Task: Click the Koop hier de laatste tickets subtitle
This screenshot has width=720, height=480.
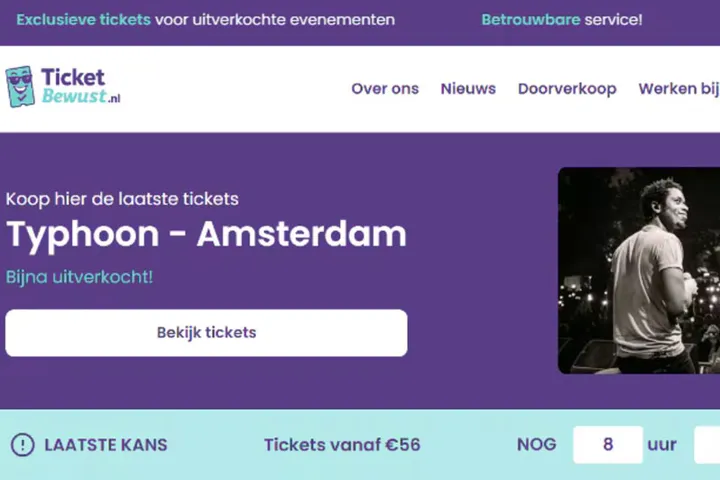Action: point(122,199)
